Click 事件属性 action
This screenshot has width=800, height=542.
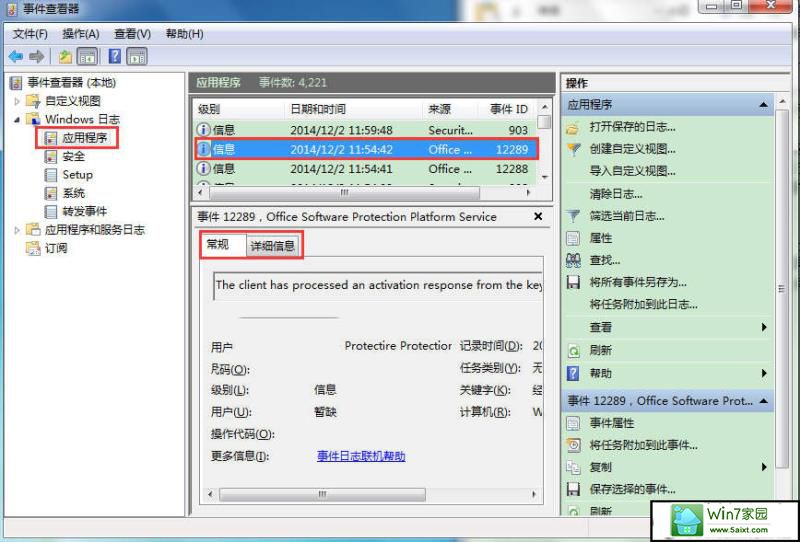pyautogui.click(x=611, y=423)
